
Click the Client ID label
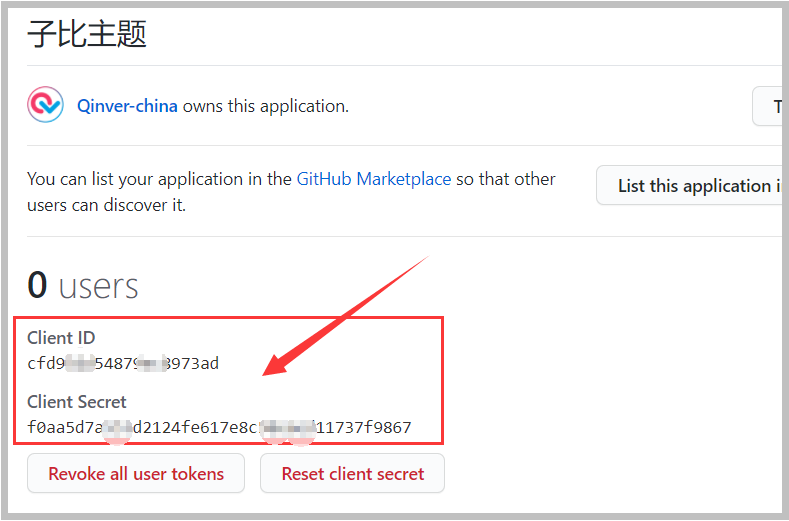pyautogui.click(x=61, y=337)
